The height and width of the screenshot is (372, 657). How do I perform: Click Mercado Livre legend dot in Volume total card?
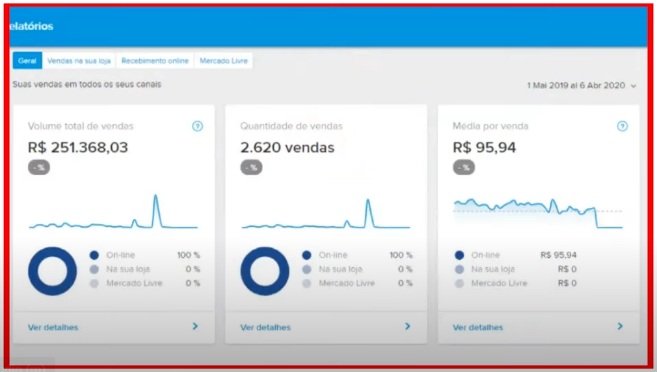[94, 284]
